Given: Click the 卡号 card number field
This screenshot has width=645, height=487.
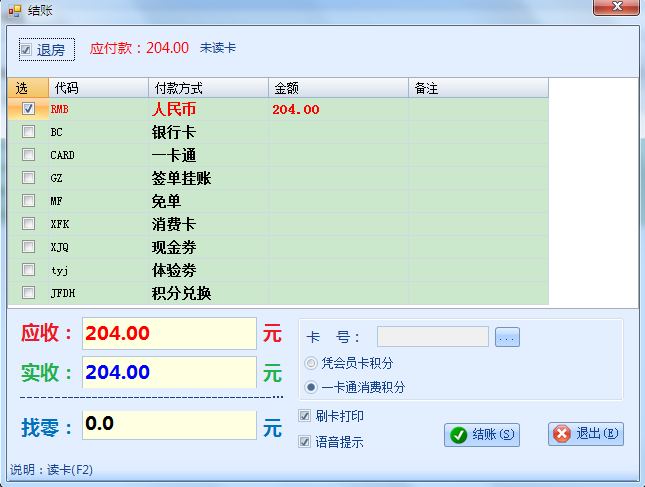Looking at the screenshot, I should (x=433, y=337).
